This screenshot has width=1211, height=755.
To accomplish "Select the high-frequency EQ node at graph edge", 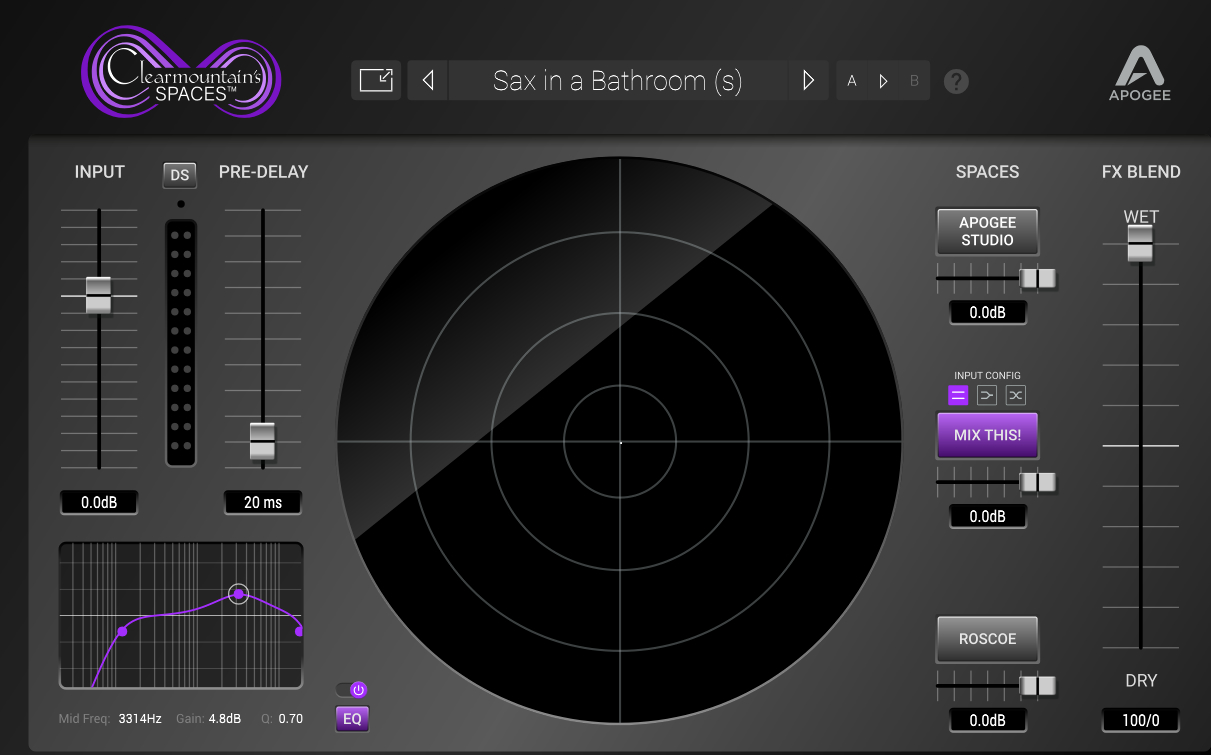I will pos(298,631).
